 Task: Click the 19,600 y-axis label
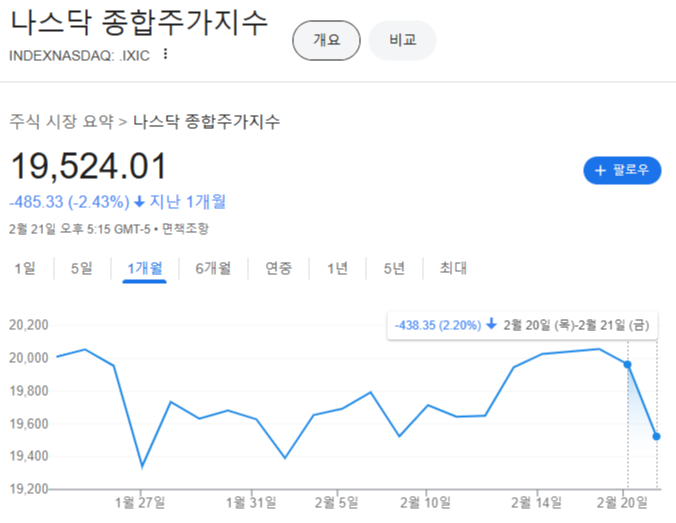coord(28,423)
